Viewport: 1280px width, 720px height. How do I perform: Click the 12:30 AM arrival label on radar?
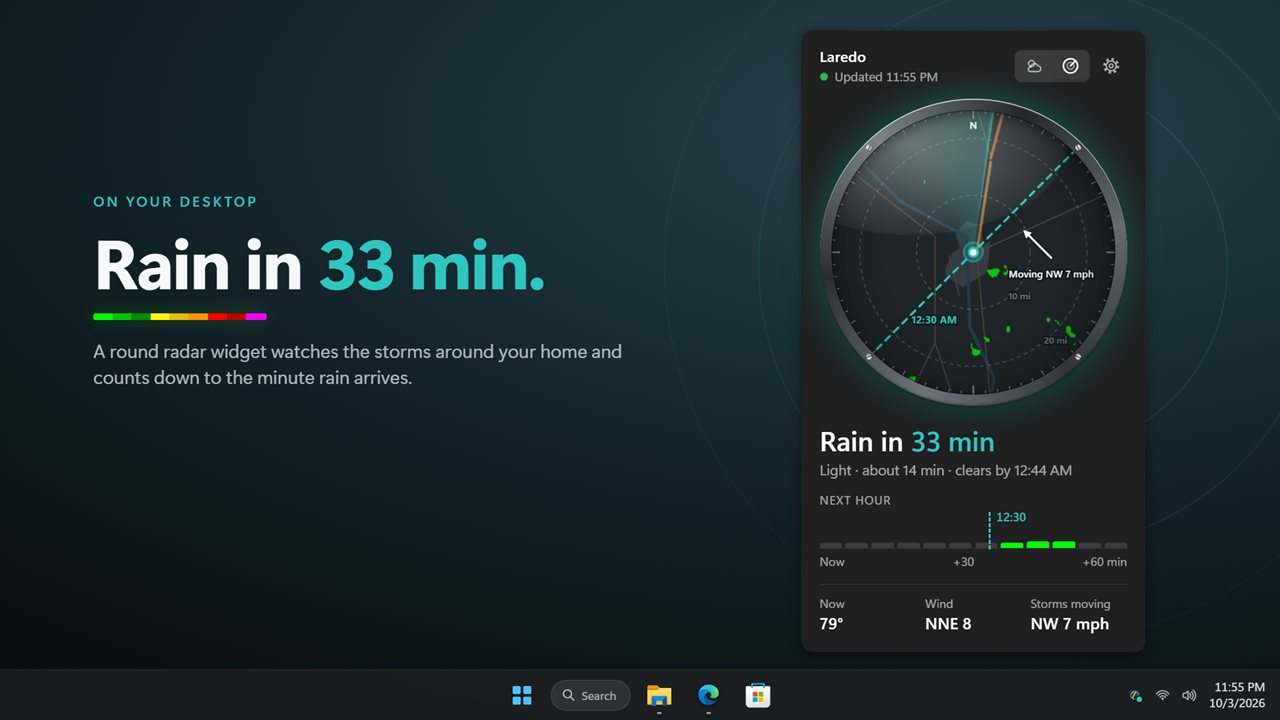[x=934, y=320]
